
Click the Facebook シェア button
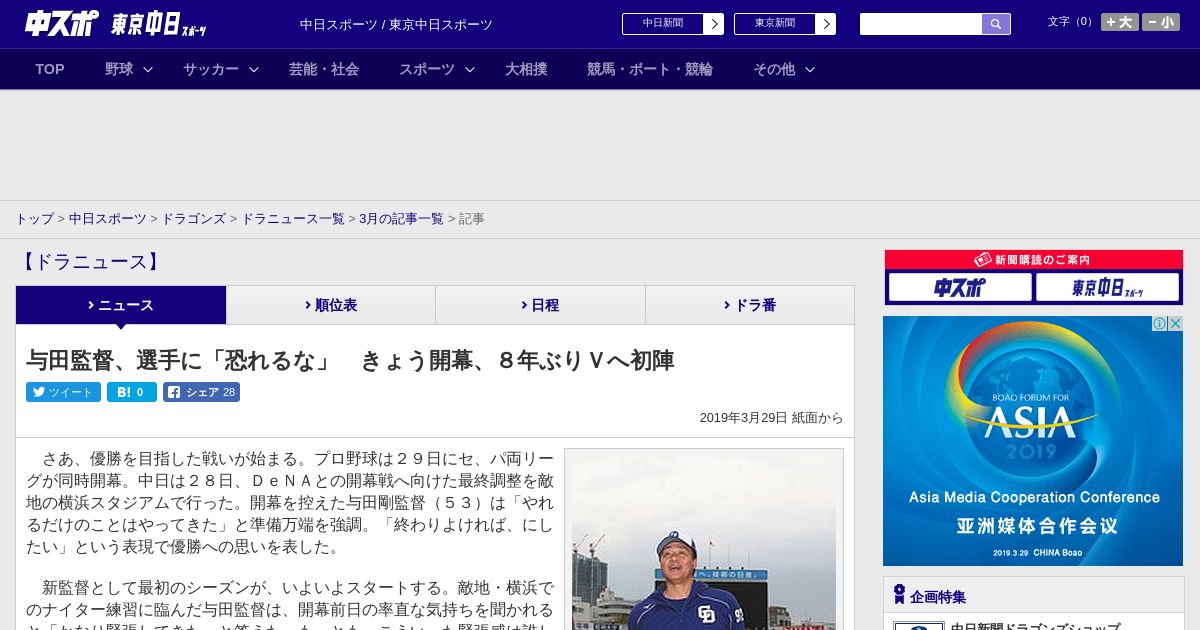pos(202,392)
